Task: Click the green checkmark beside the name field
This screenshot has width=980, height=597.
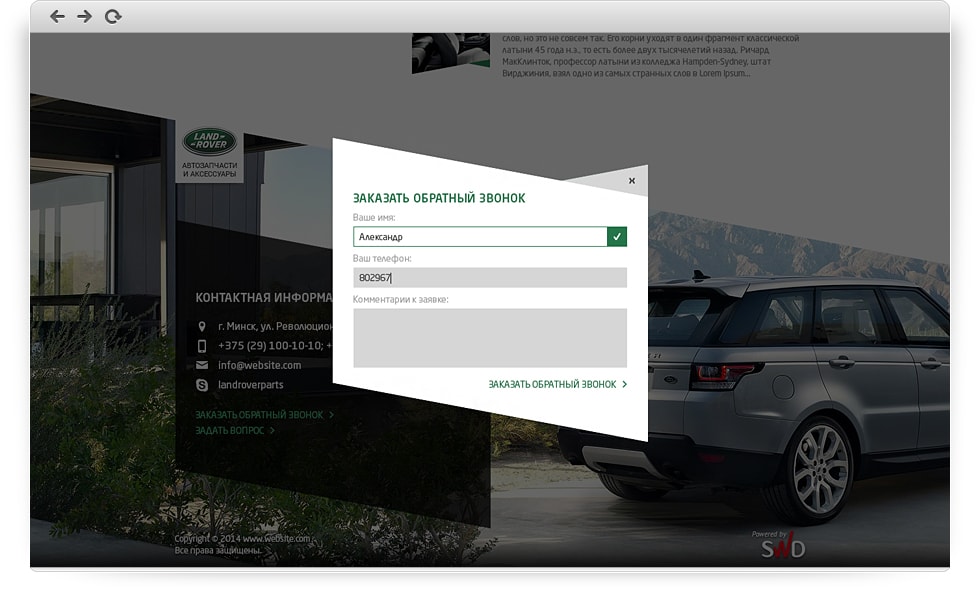Action: pos(617,237)
